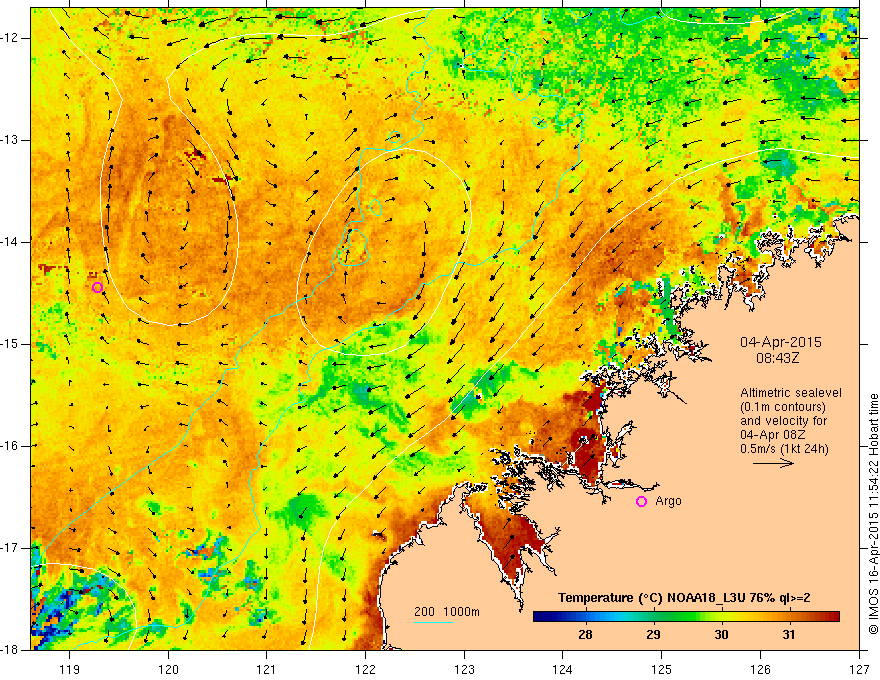Screen dimensions: 880x680
Task: Click the longitude axis label '123'
Action: coord(464,669)
